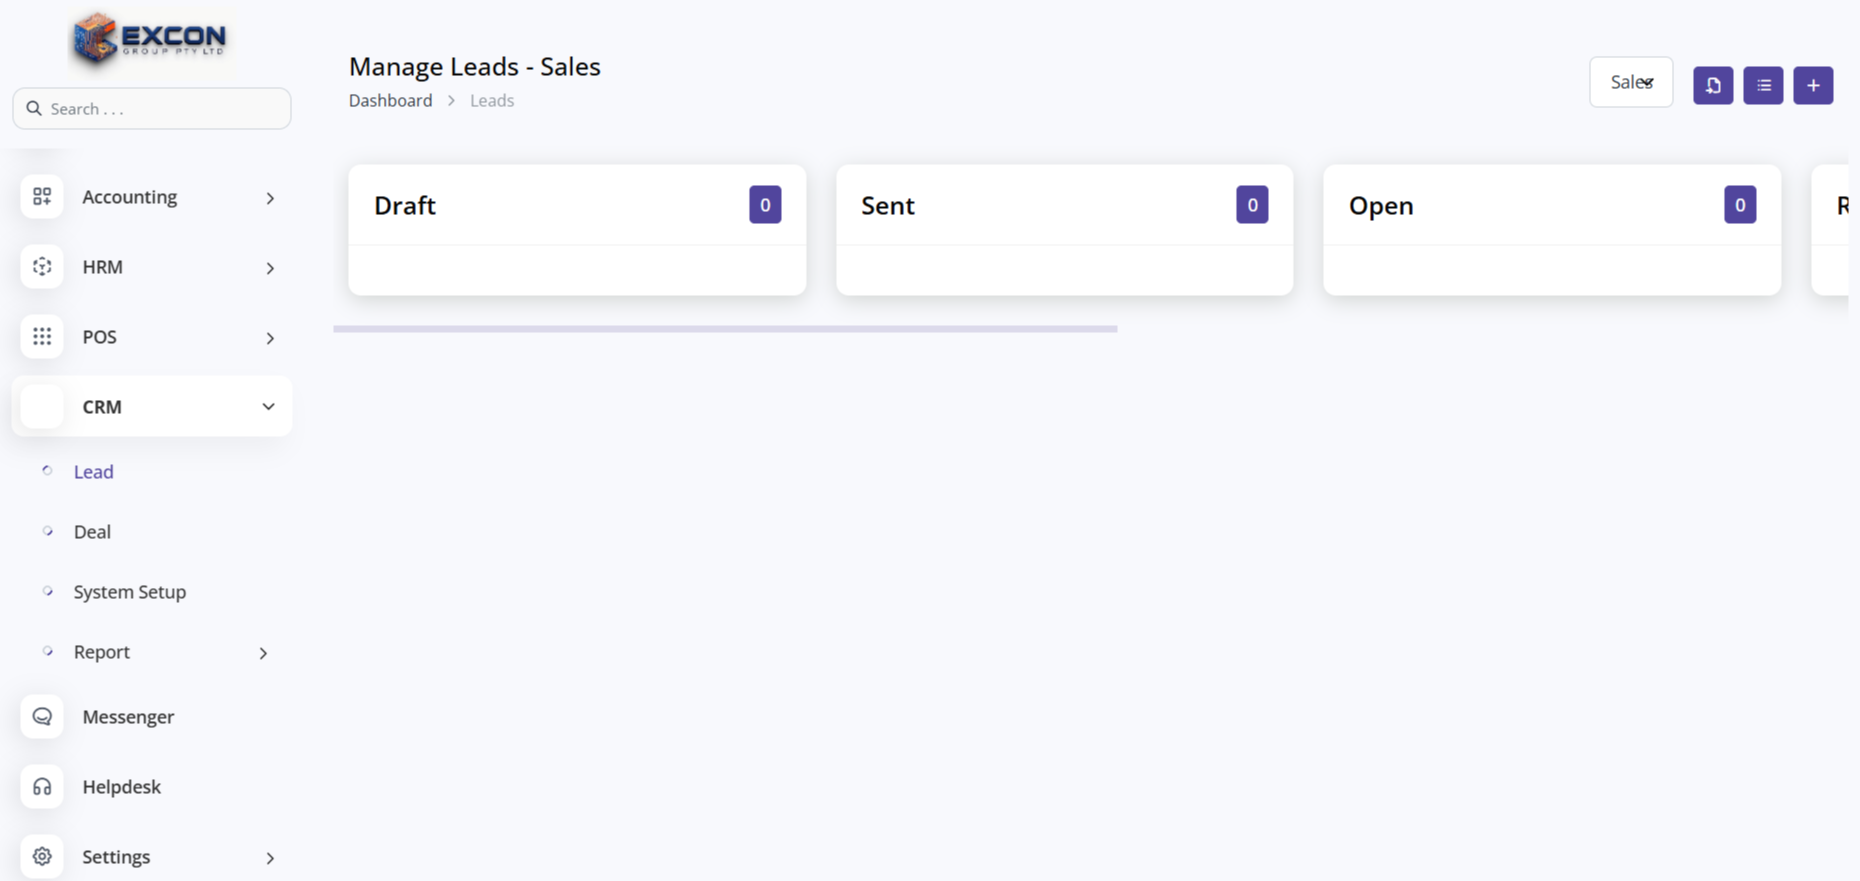
Task: Select the Lead submenu item
Action: tap(93, 472)
